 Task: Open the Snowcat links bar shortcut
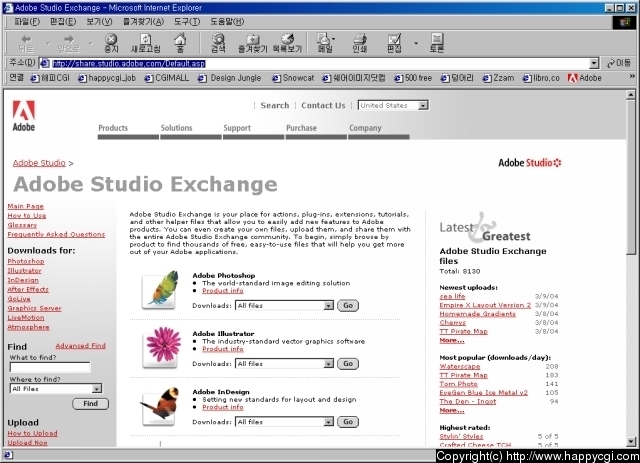pos(293,78)
